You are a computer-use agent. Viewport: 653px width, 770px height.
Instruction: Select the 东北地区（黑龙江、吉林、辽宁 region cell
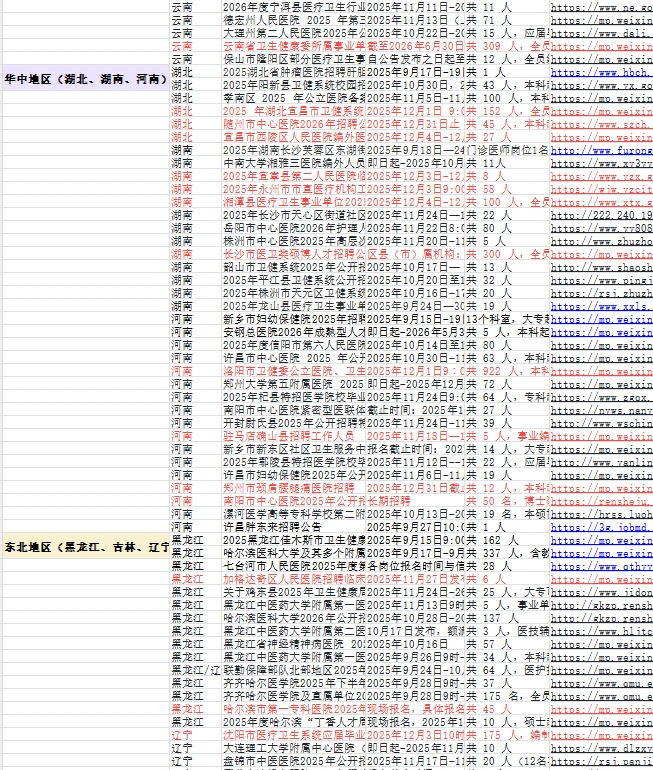click(x=86, y=547)
